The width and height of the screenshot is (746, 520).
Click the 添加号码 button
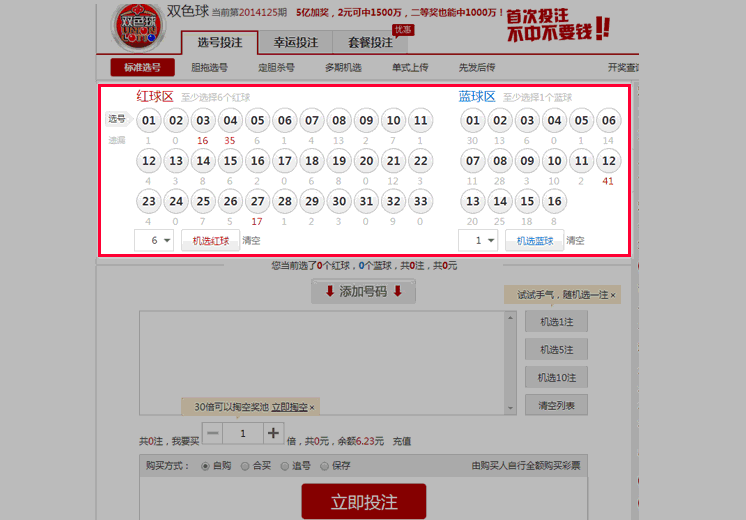(363, 291)
